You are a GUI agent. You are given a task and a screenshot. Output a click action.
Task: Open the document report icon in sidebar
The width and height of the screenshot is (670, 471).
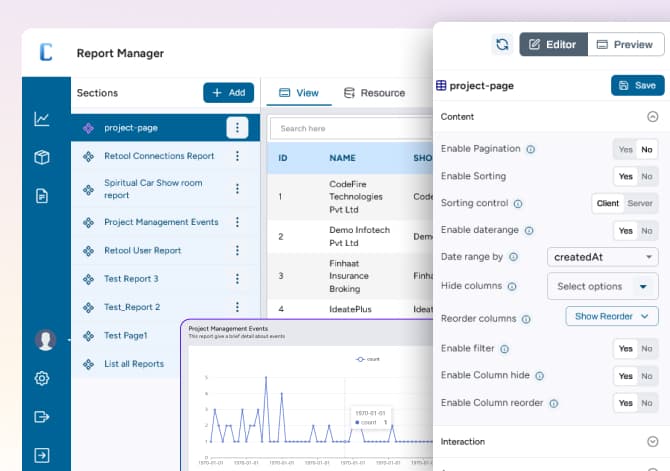tap(41, 196)
